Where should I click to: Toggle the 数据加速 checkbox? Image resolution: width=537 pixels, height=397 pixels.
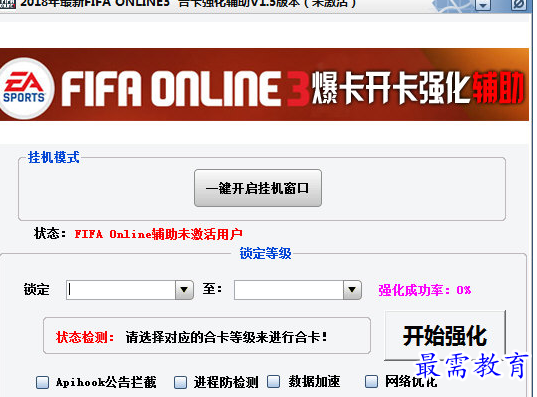(273, 381)
